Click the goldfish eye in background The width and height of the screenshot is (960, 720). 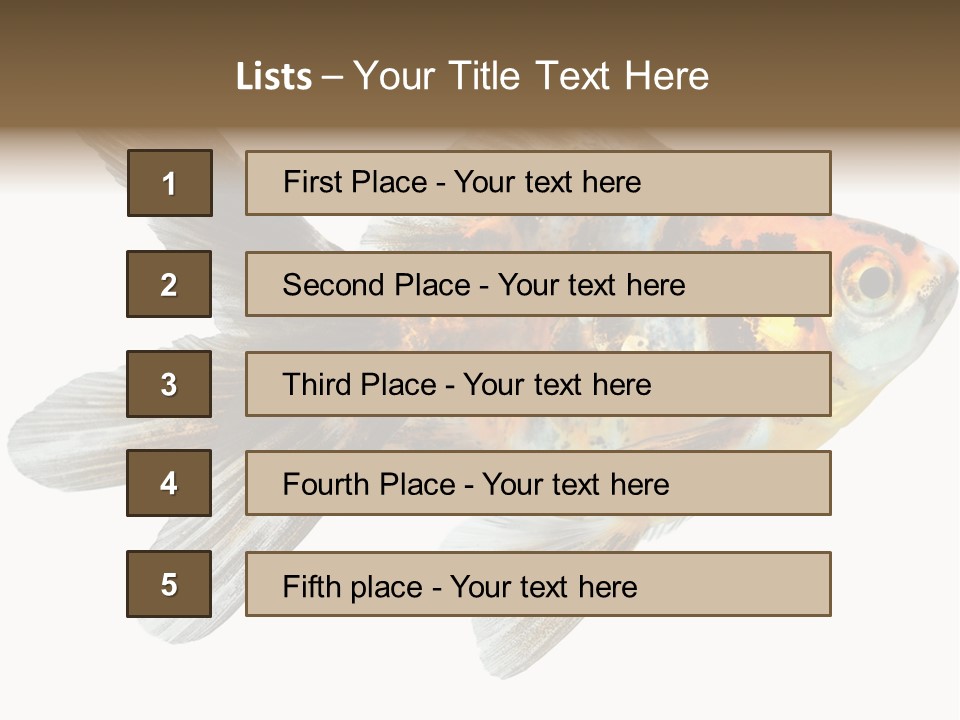coord(874,280)
